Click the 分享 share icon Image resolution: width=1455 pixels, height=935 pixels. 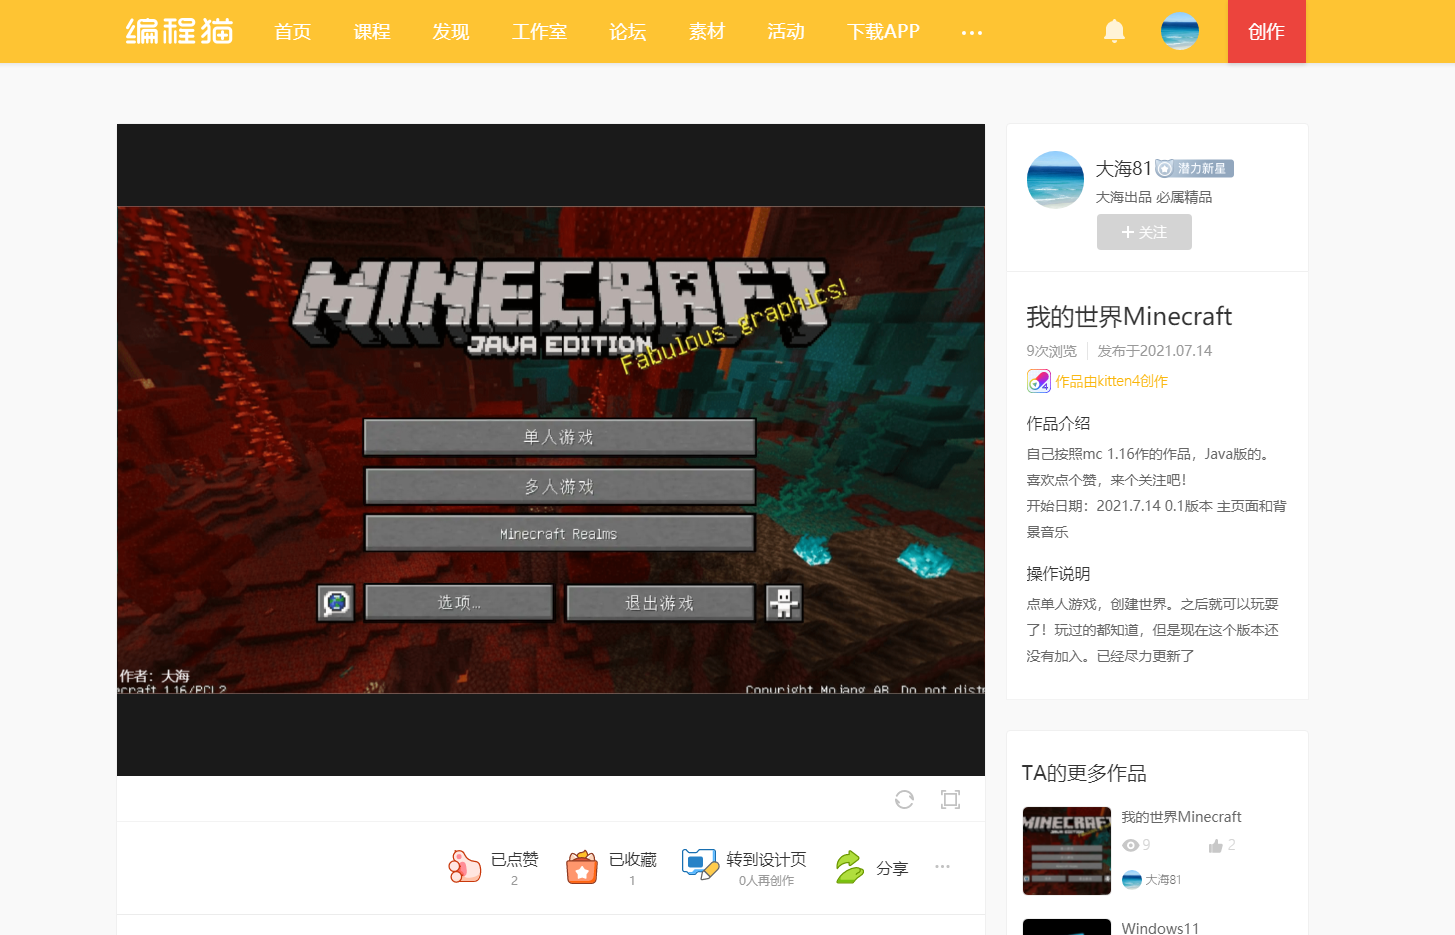point(849,866)
